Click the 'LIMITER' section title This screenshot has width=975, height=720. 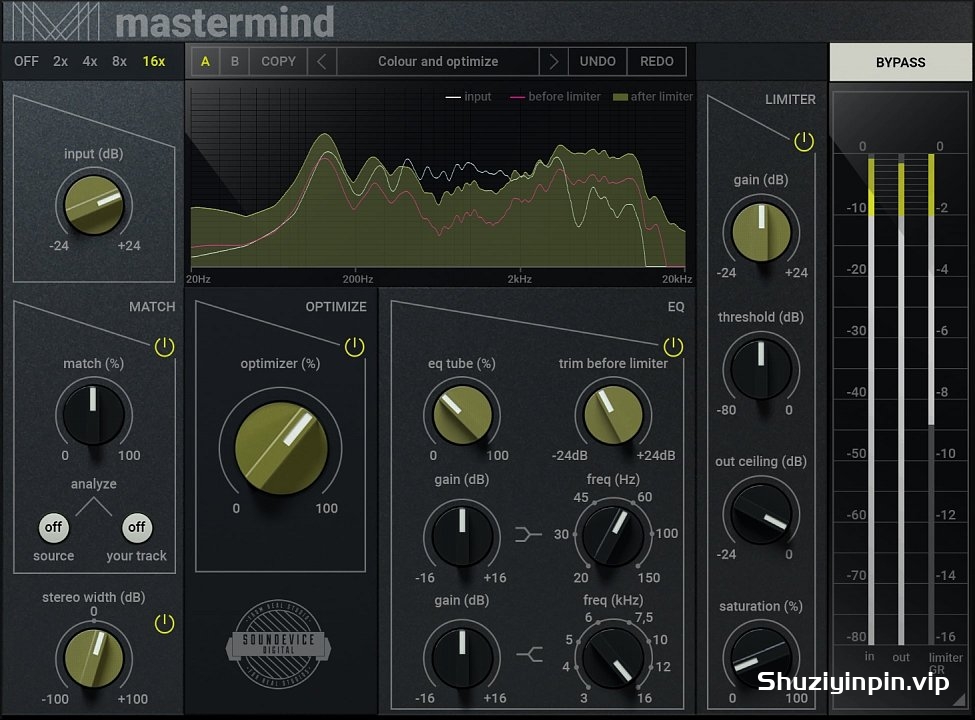click(x=790, y=99)
